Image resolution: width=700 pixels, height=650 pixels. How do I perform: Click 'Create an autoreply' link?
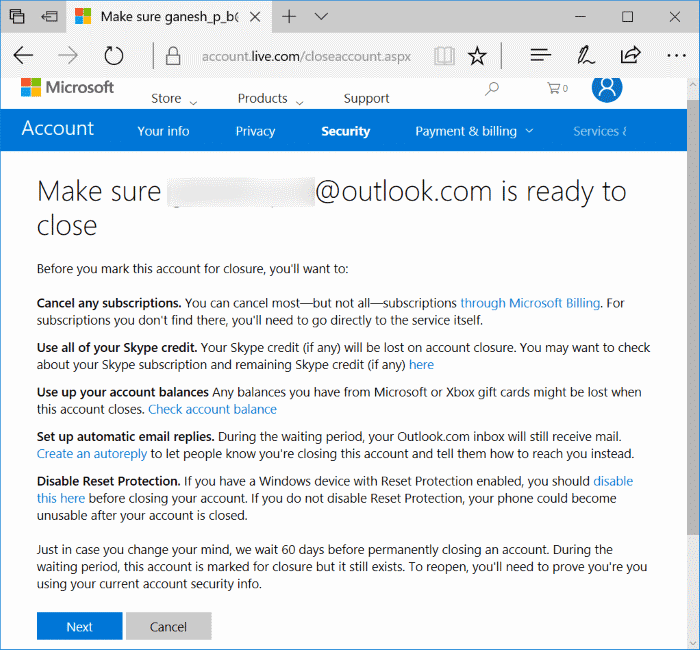tap(92, 454)
